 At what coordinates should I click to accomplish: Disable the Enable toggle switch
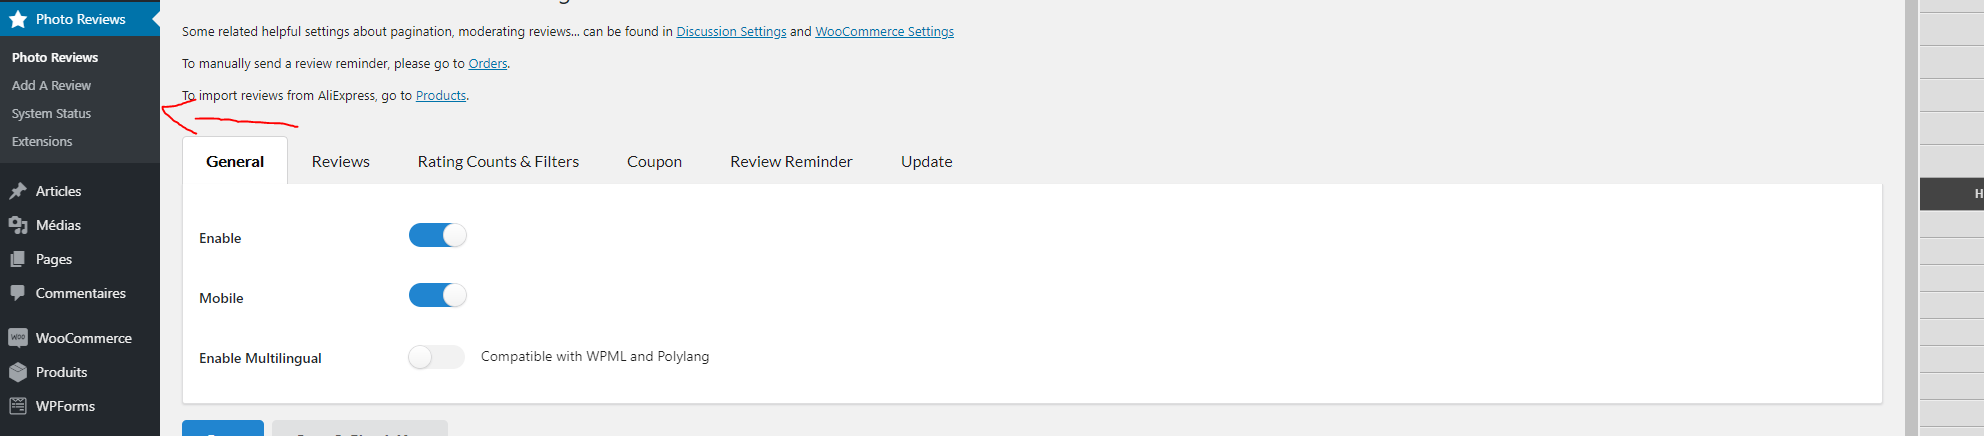point(438,235)
